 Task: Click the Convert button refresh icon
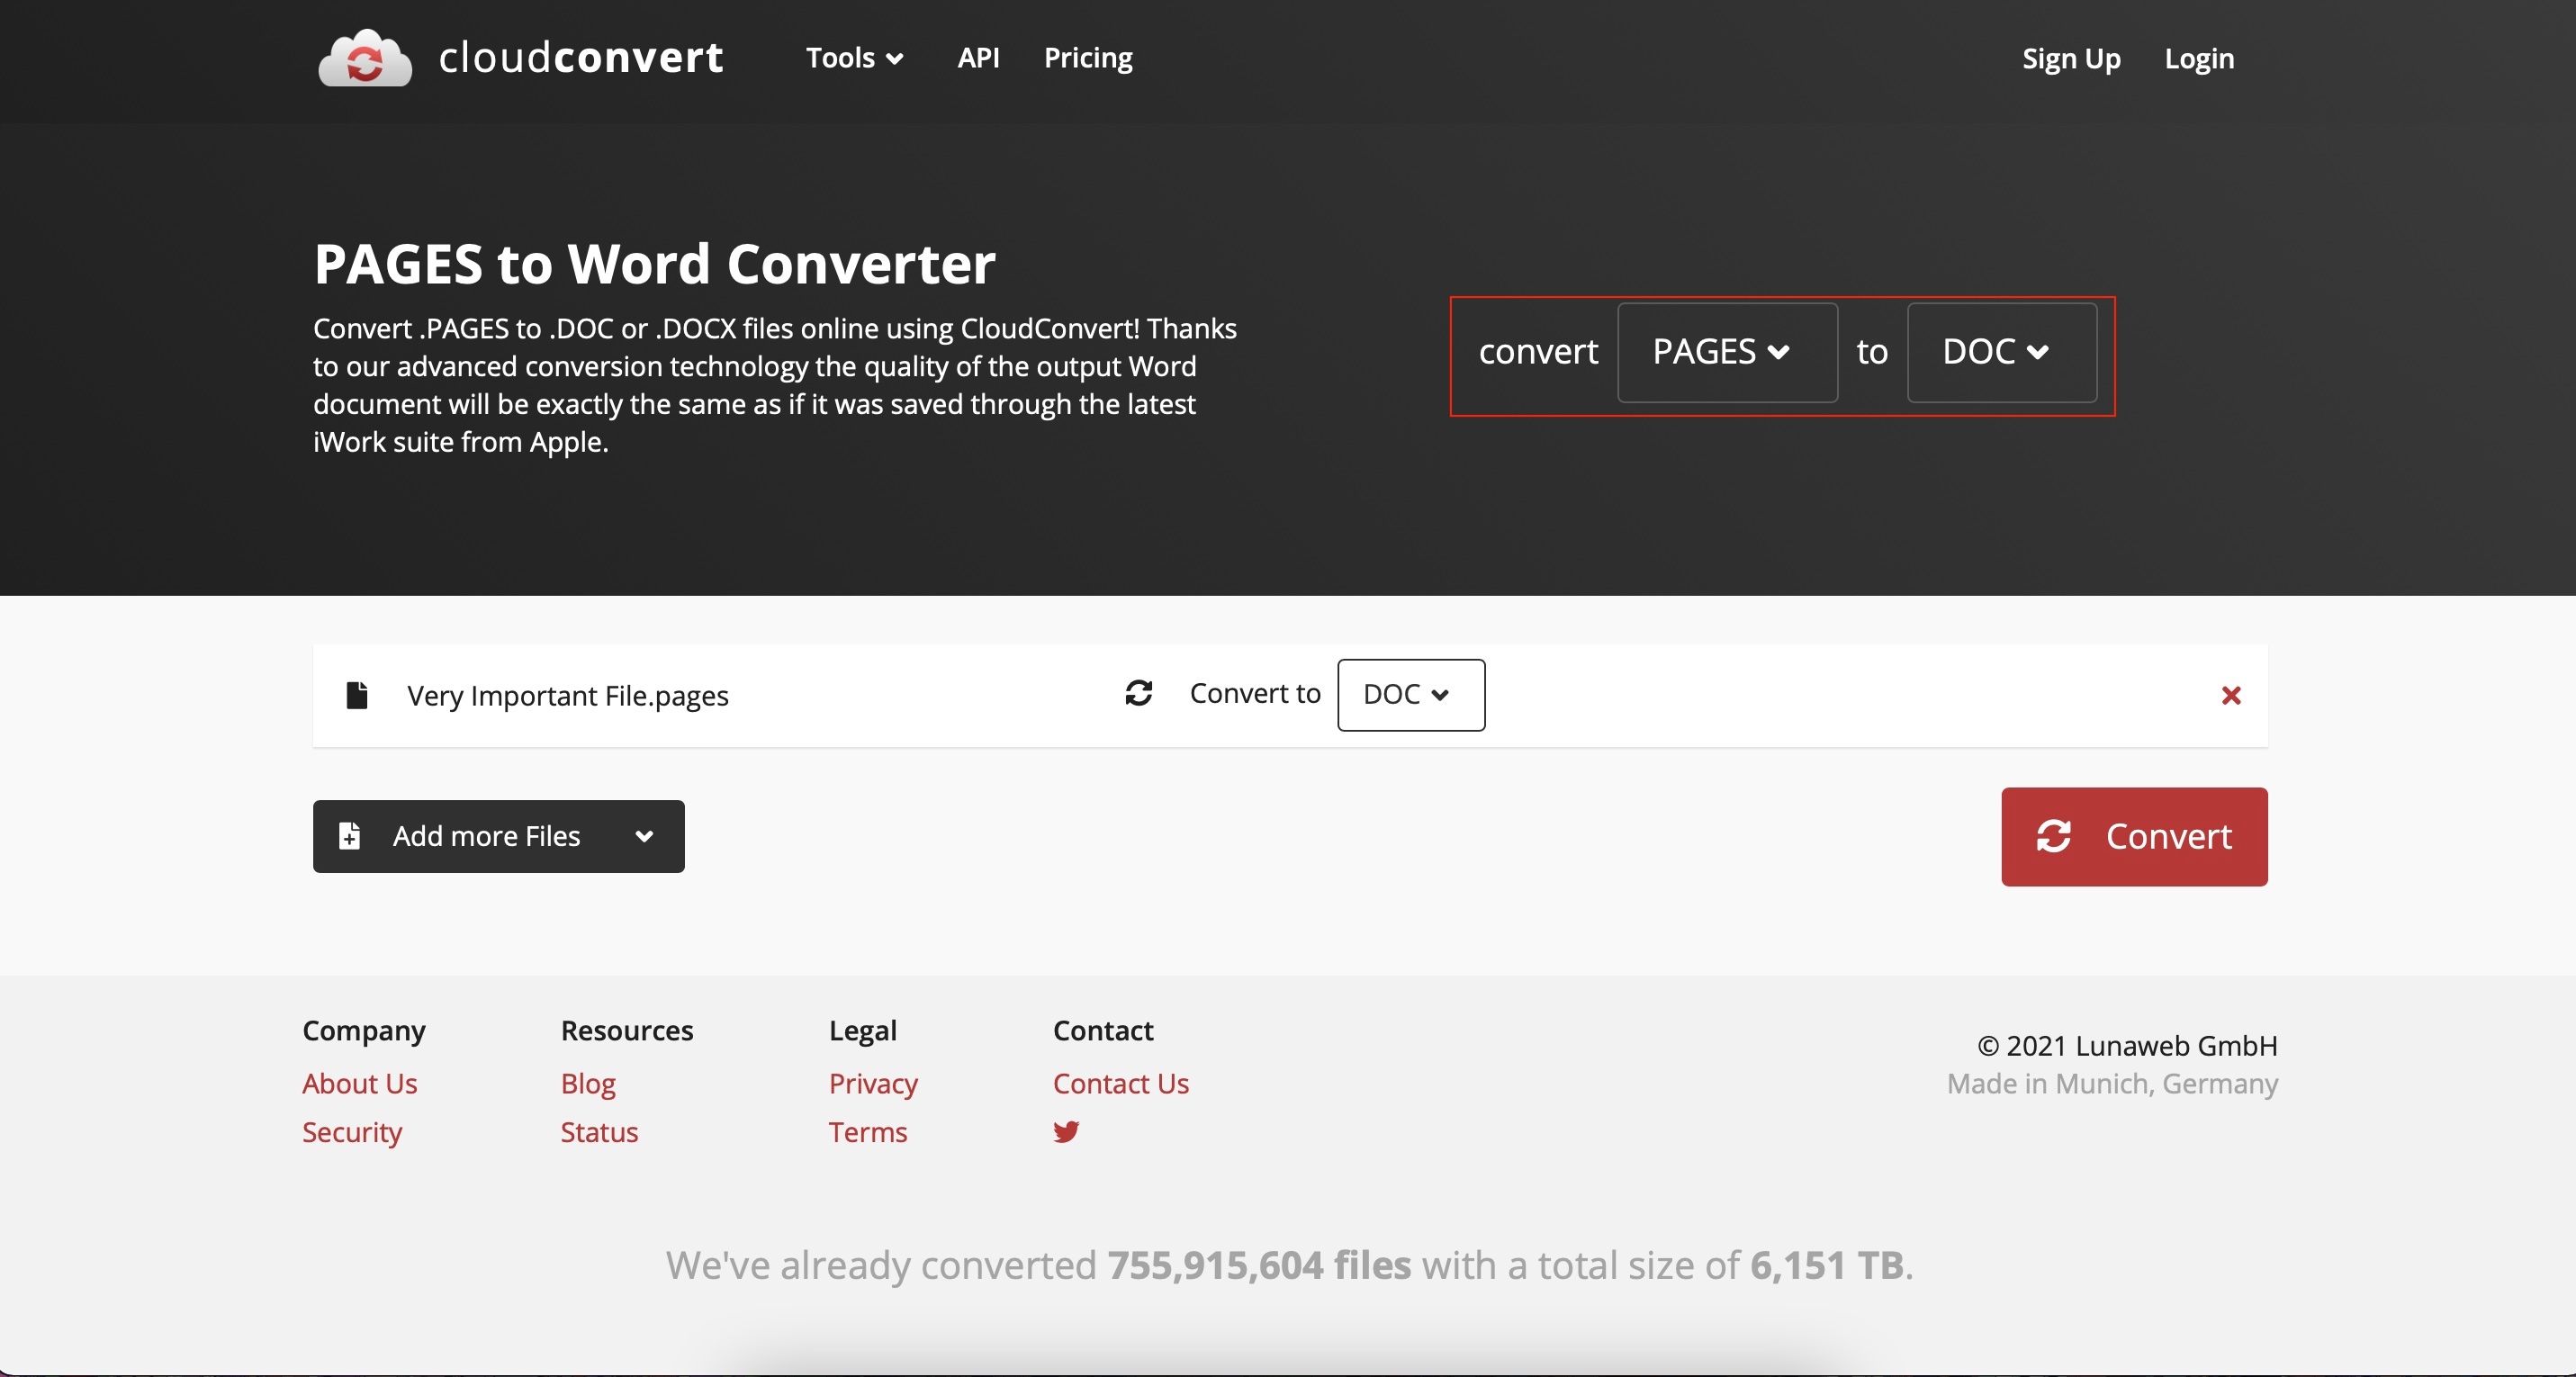(2051, 835)
